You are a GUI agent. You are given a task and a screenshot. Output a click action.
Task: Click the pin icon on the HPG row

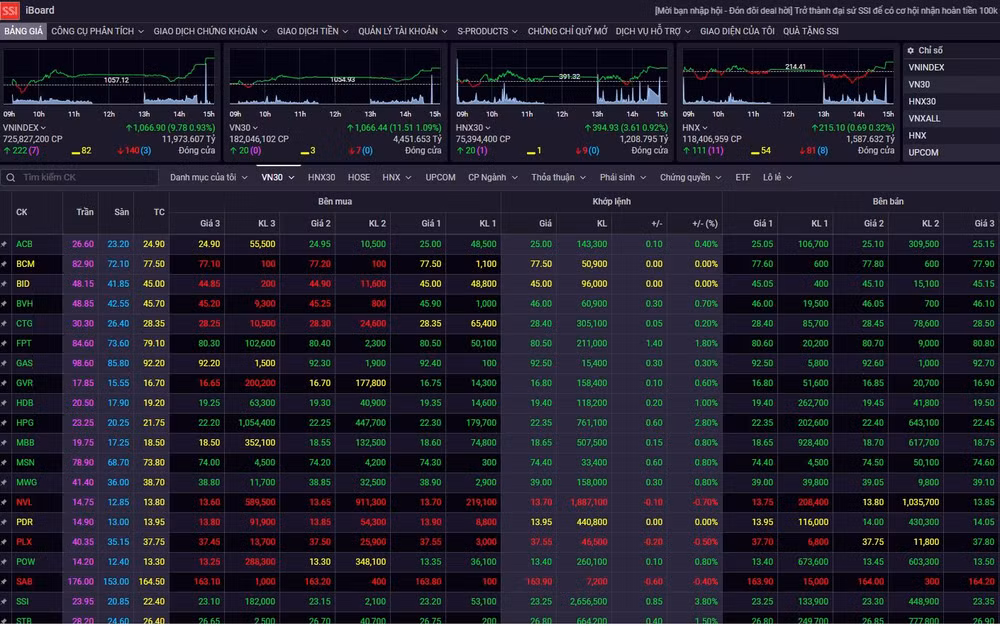click(x=4, y=423)
